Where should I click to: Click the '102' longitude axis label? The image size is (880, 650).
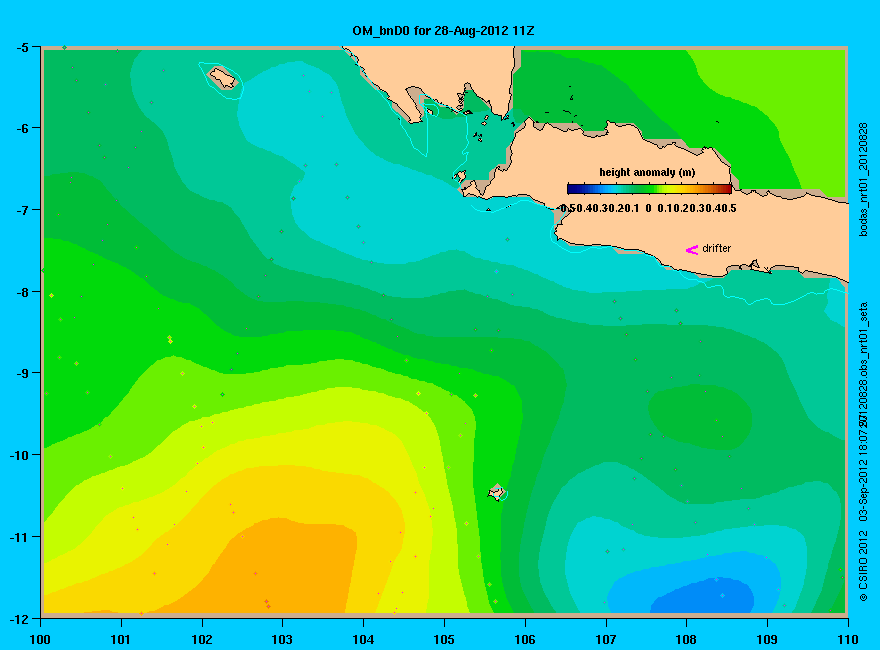(x=201, y=639)
